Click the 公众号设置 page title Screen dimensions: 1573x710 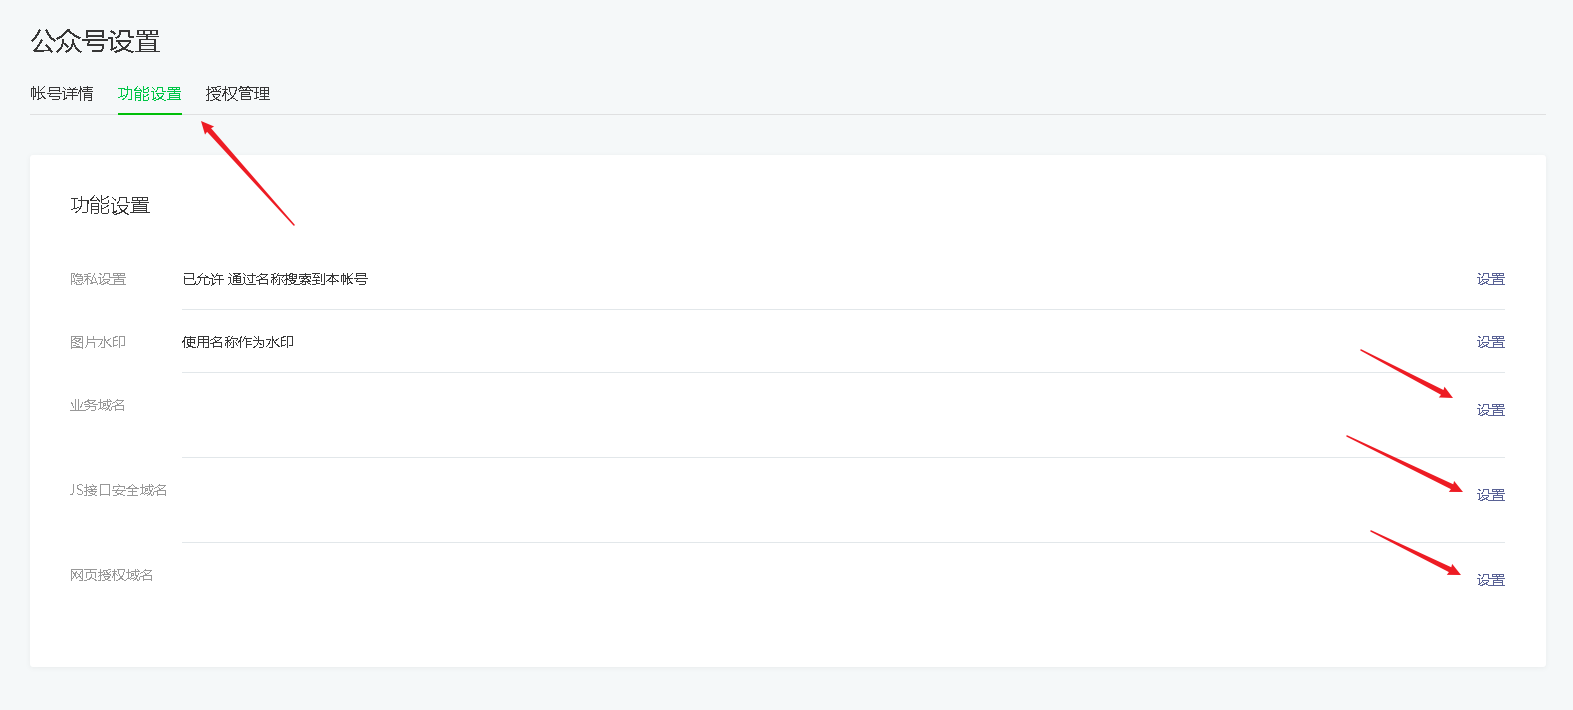pos(95,42)
